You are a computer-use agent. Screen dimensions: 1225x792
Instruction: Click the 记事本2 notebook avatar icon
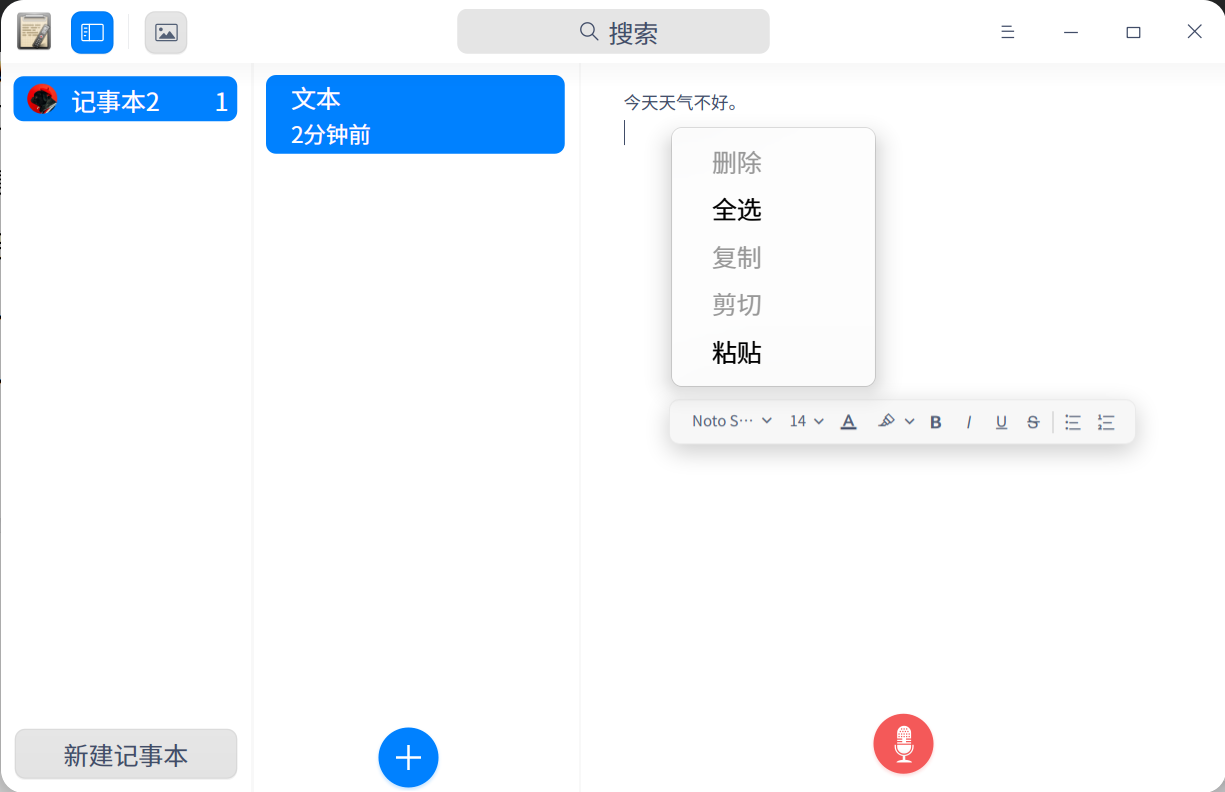(x=42, y=99)
